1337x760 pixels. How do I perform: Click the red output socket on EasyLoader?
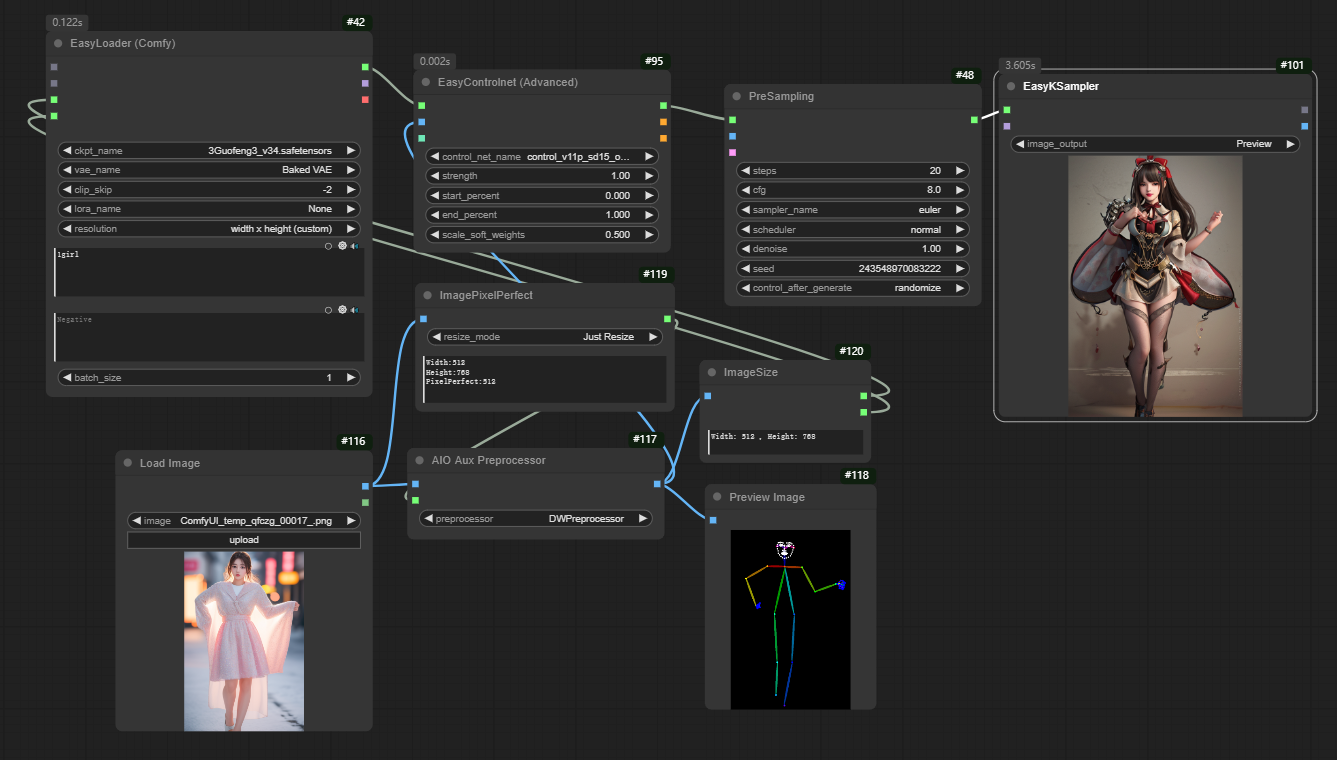[x=365, y=99]
